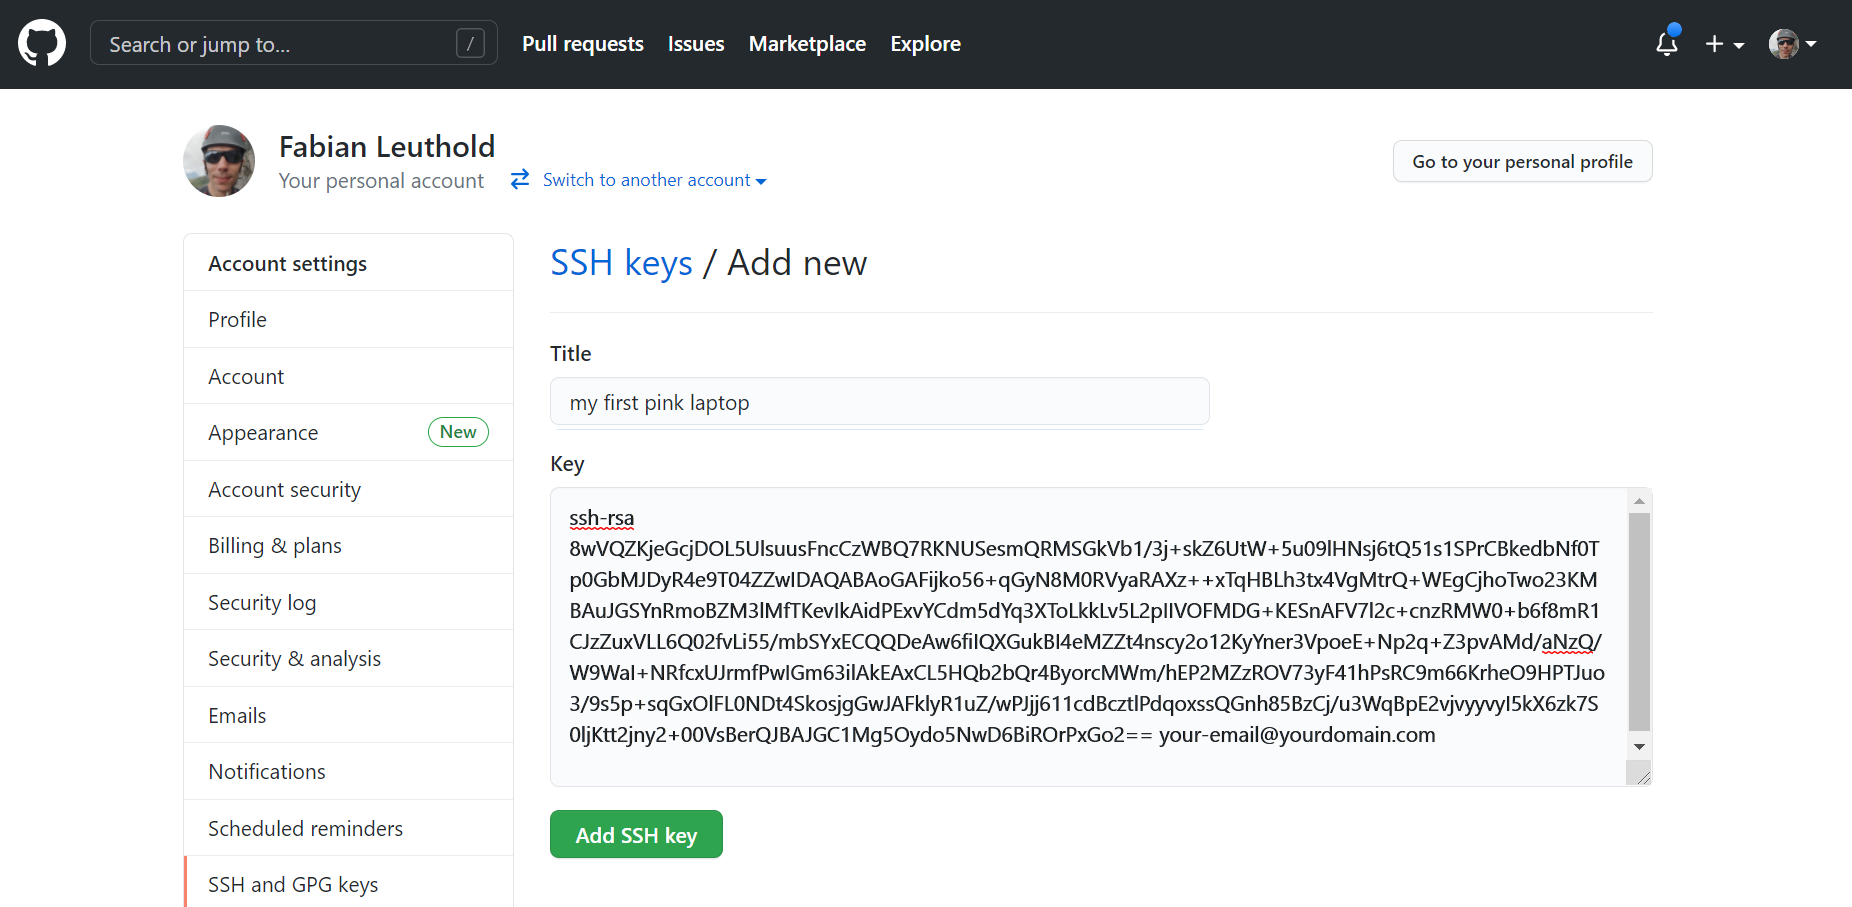Click Fabian Leuthold's large profile photo
The width and height of the screenshot is (1852, 907).
219,161
